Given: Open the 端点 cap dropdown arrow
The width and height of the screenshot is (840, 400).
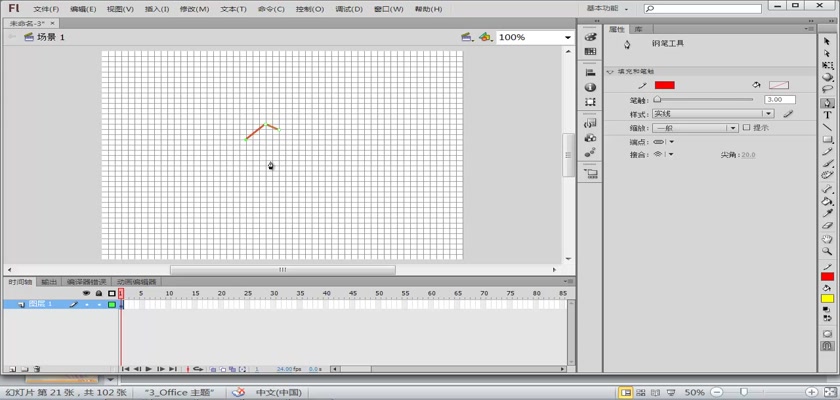Looking at the screenshot, I should point(672,142).
